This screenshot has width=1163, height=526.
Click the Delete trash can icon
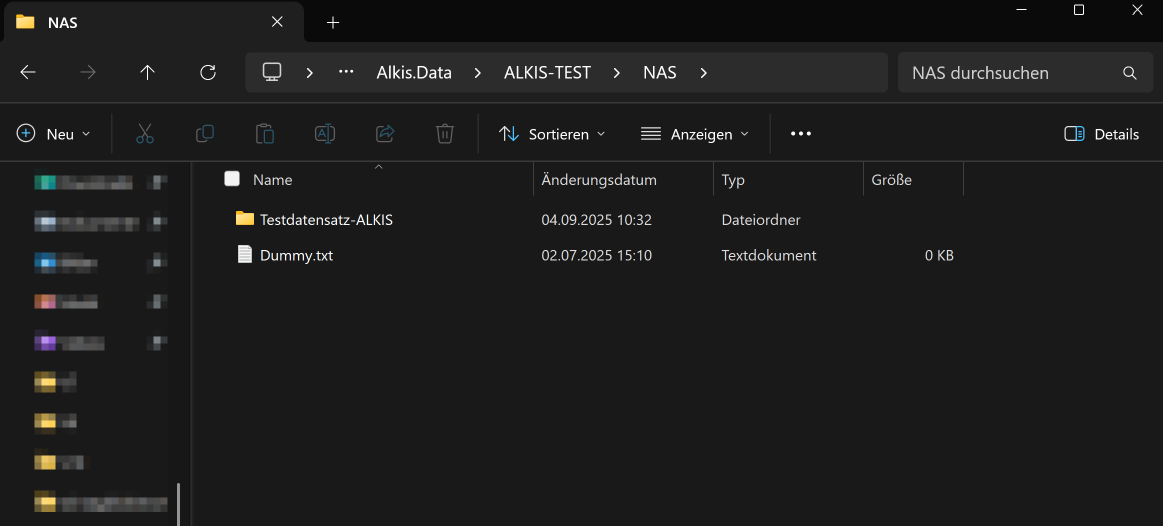(x=445, y=134)
